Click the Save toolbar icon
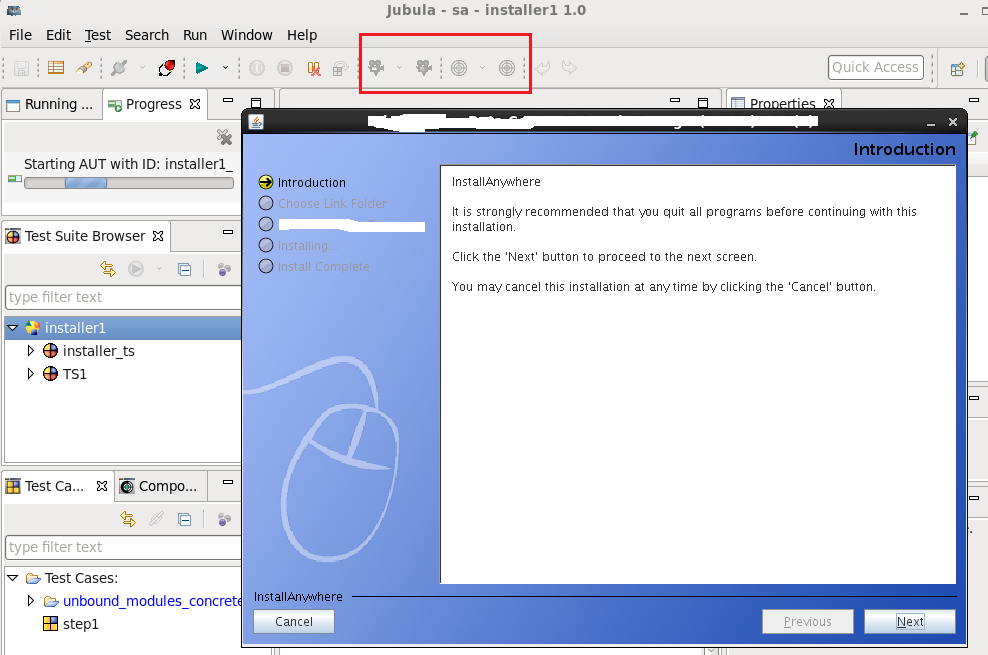This screenshot has height=655, width=988. [x=21, y=68]
